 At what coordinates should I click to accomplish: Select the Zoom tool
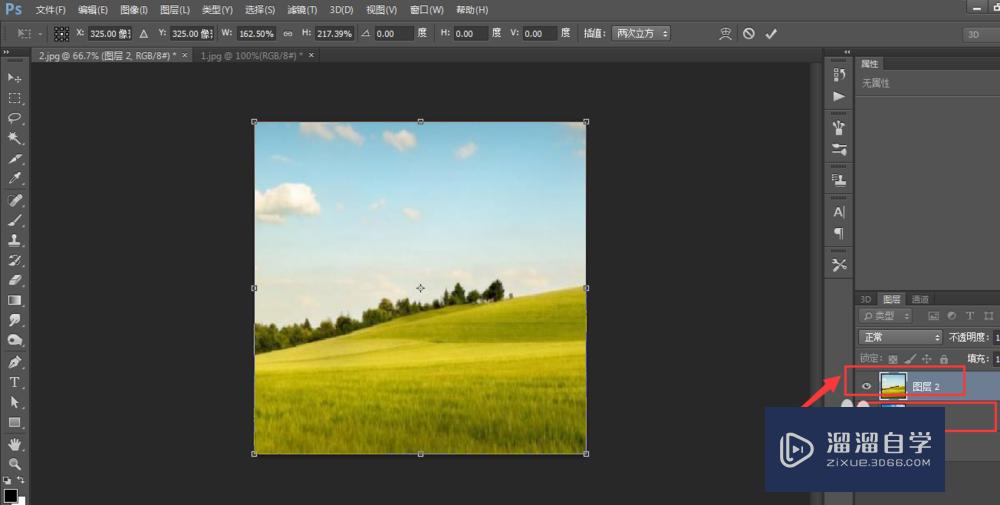(14, 464)
